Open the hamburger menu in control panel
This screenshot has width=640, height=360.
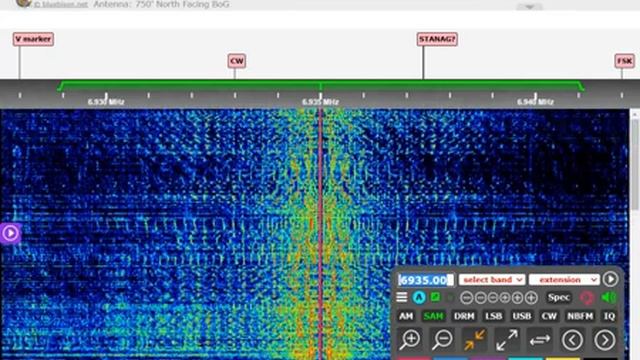(402, 297)
